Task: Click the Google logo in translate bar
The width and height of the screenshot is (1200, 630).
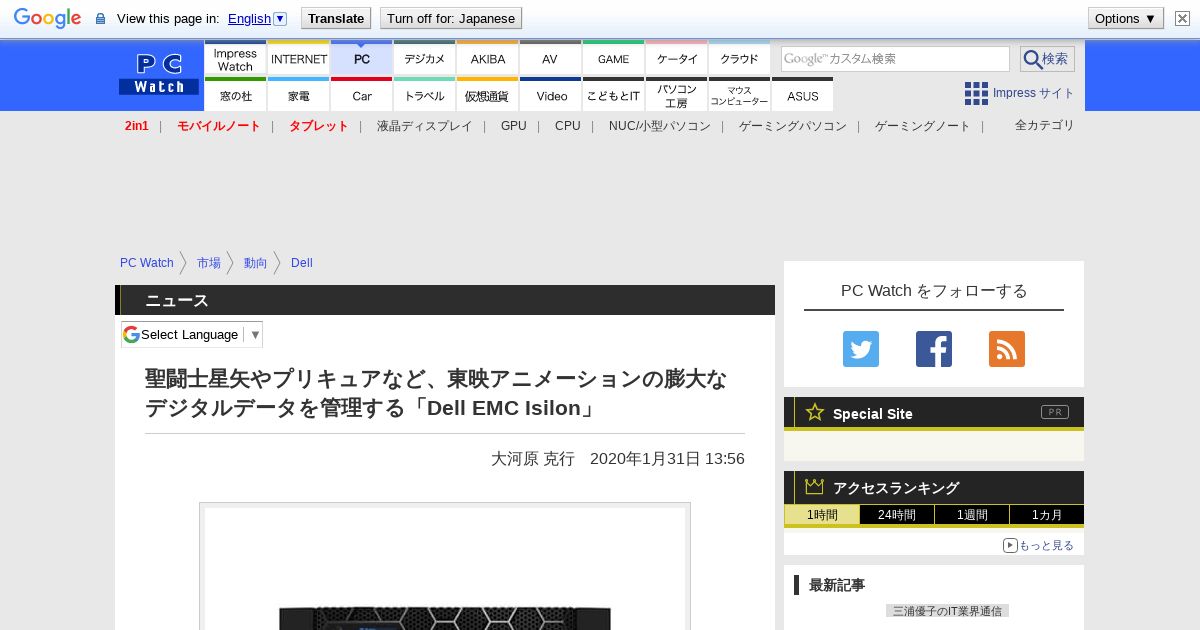Action: pos(47,18)
